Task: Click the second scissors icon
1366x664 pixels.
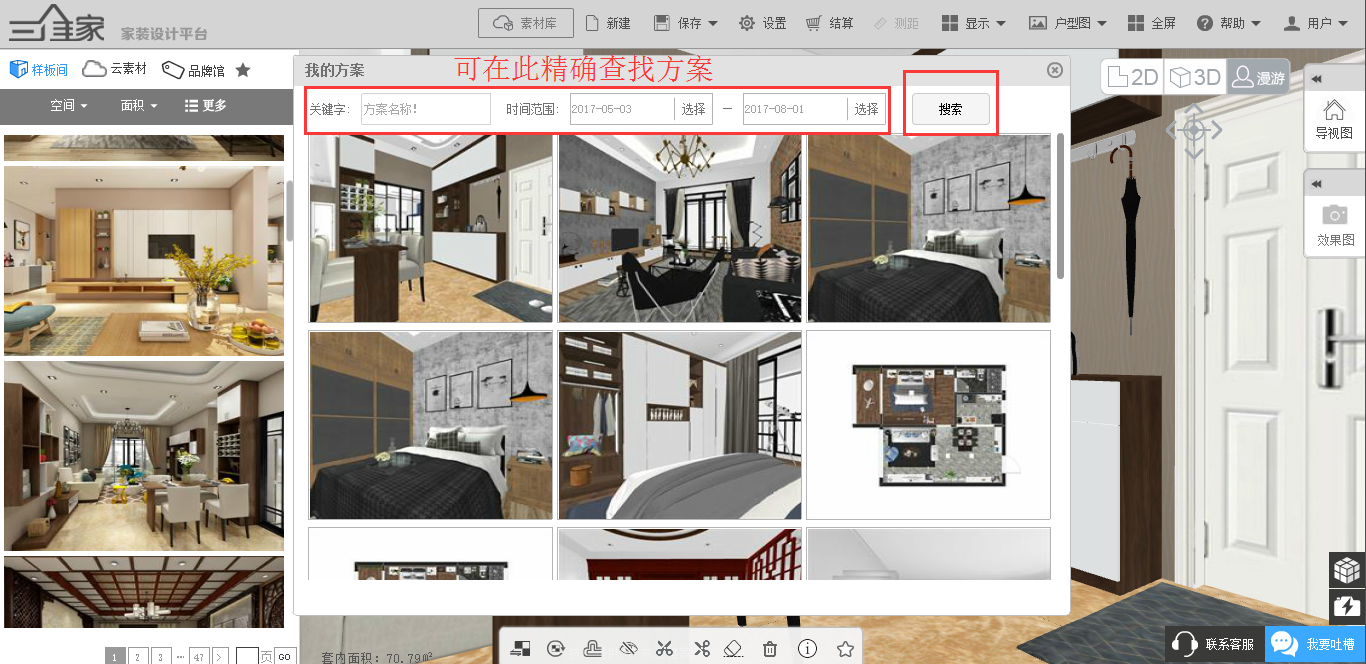Action: (x=701, y=648)
